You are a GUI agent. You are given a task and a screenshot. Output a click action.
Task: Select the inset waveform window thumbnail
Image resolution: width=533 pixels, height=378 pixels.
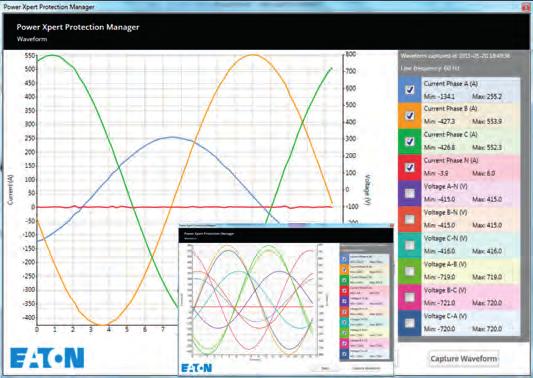pyautogui.click(x=286, y=300)
